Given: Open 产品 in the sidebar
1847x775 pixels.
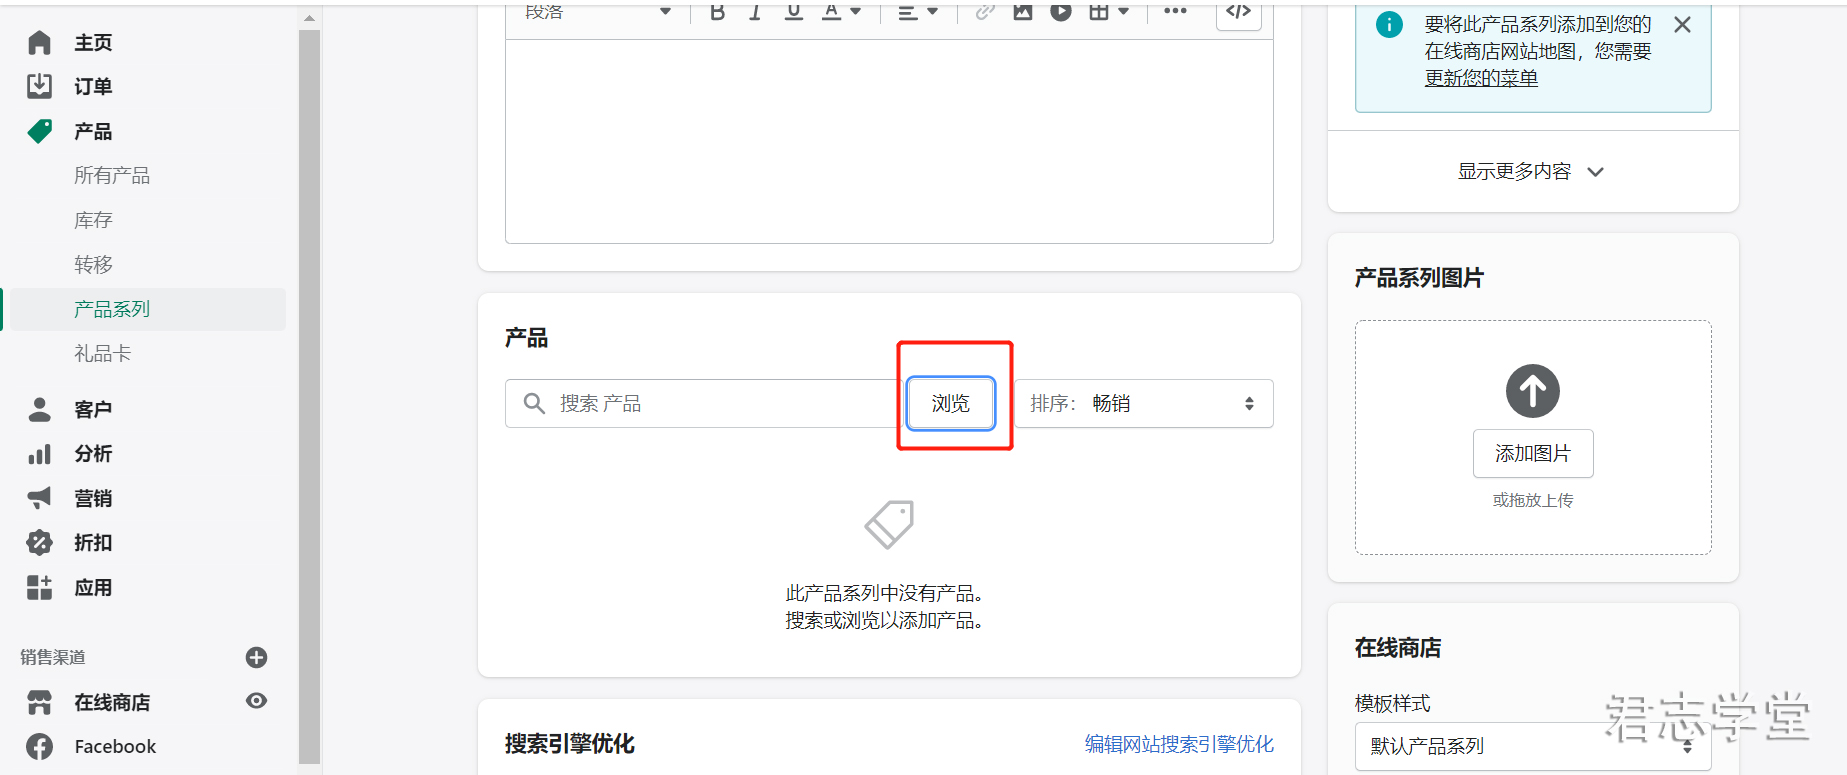Looking at the screenshot, I should point(93,131).
